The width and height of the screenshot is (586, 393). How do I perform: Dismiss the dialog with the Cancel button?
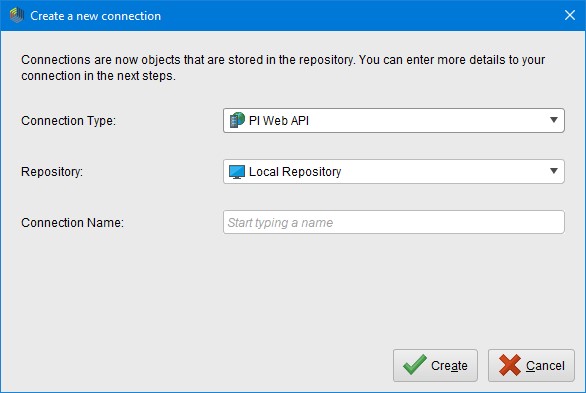coord(531,365)
